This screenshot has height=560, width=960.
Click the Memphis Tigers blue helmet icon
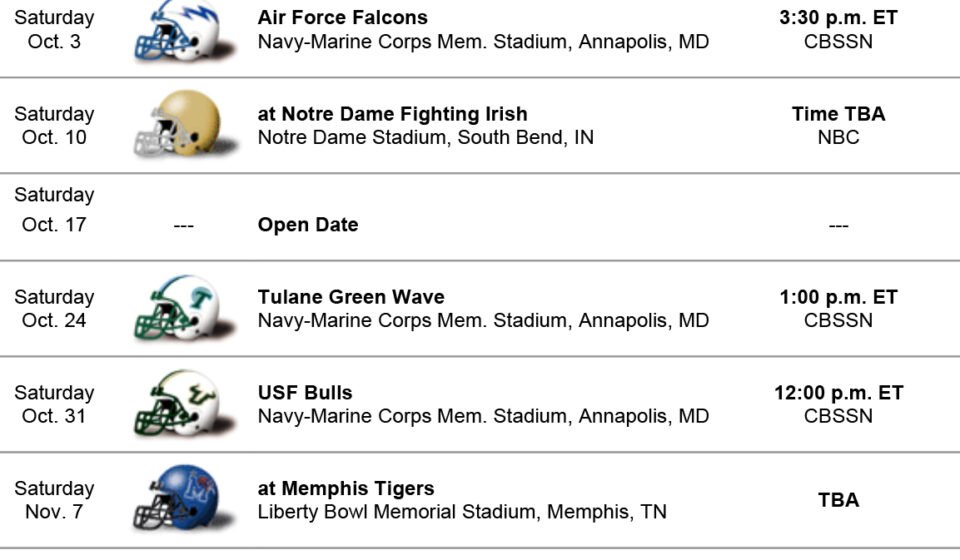point(184,498)
